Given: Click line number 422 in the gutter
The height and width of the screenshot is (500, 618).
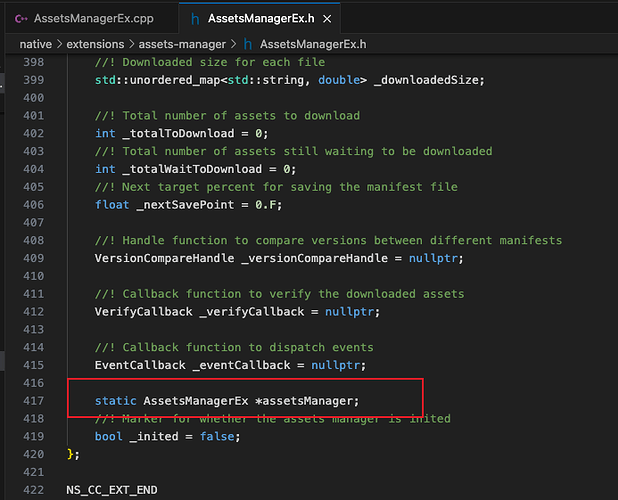Looking at the screenshot, I should point(34,490).
